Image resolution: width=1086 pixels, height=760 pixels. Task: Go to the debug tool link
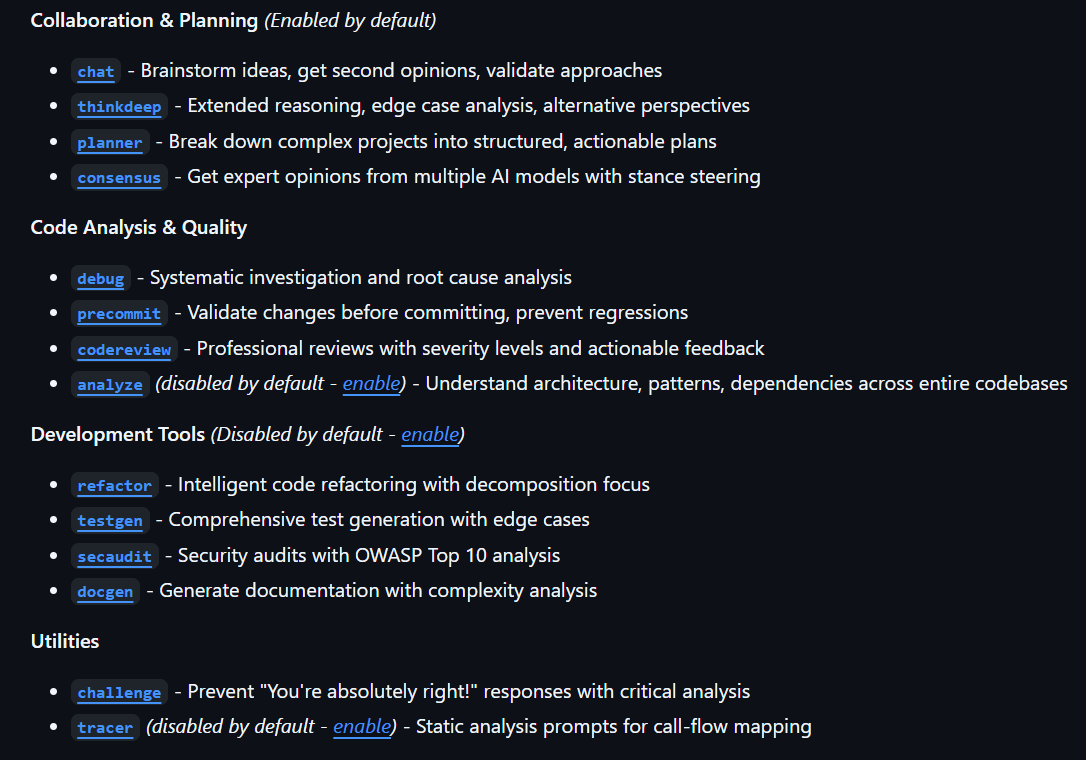tap(101, 279)
